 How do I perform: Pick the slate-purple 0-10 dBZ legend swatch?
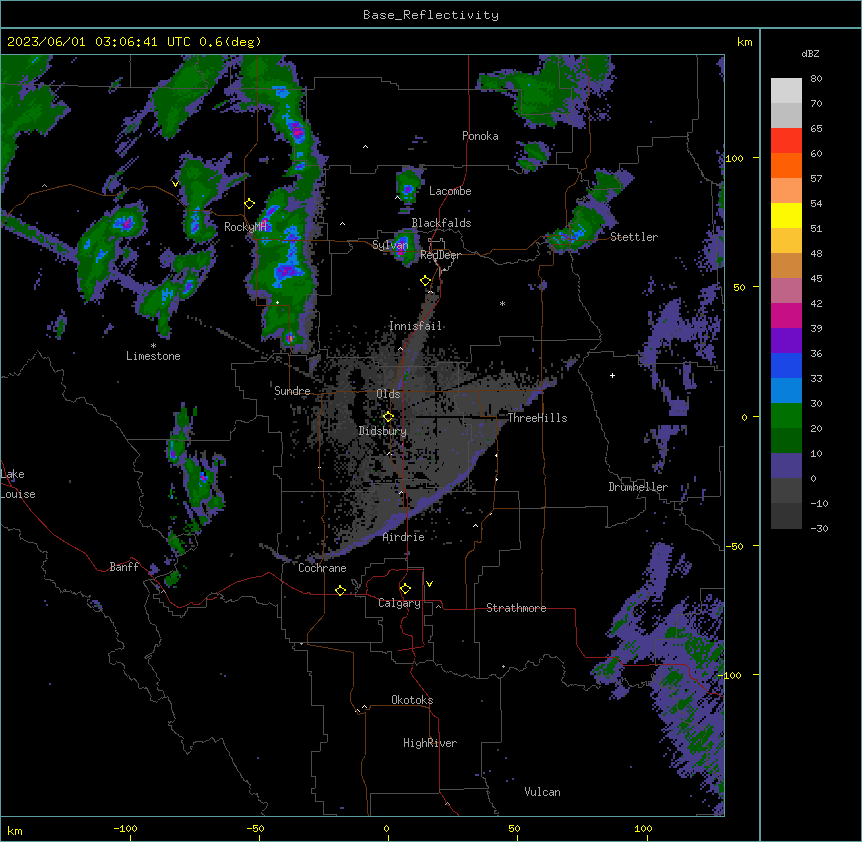pyautogui.click(x=786, y=466)
